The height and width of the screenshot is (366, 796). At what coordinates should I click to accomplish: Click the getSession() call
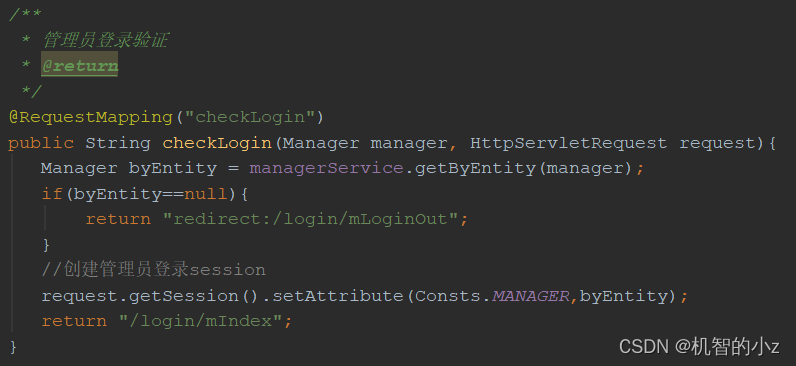pos(194,295)
